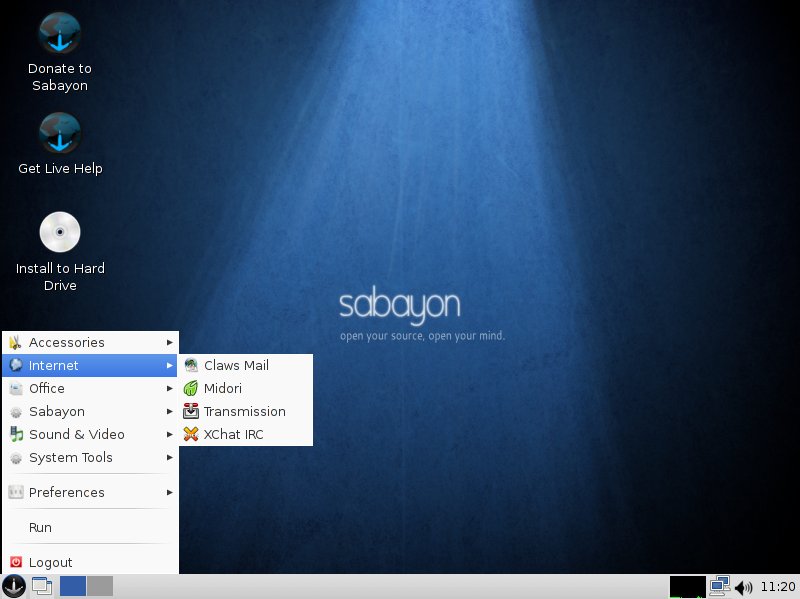Viewport: 800px width, 599px height.
Task: Launch the Midori web browser
Action: 222,388
